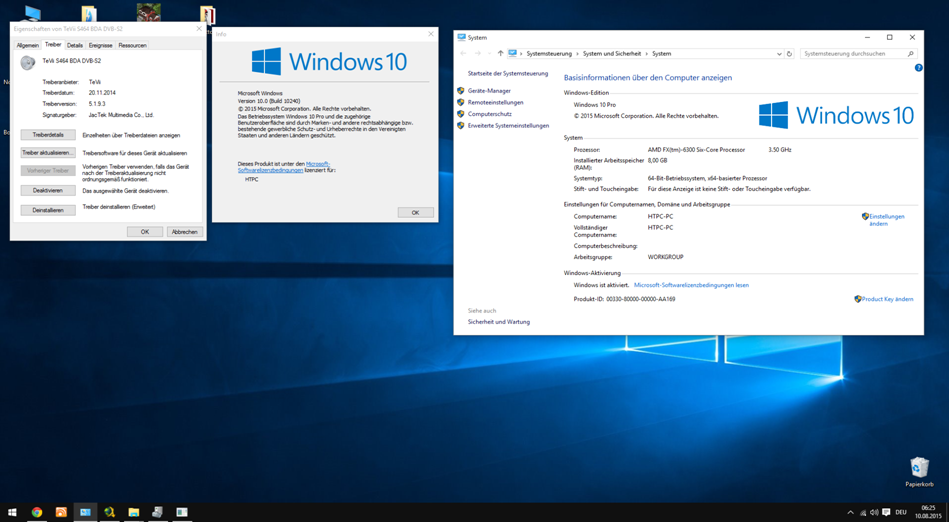Refresh the System window address bar
The width and height of the screenshot is (949, 522).
789,54
